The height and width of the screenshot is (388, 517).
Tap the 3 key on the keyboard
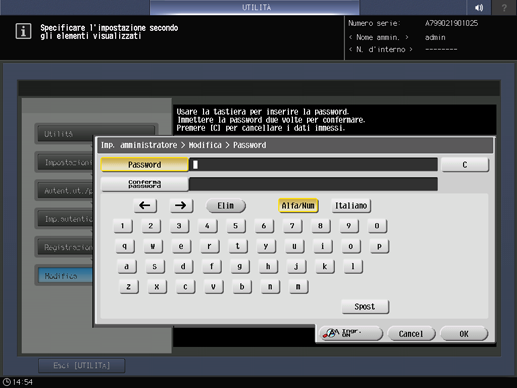[x=179, y=226]
